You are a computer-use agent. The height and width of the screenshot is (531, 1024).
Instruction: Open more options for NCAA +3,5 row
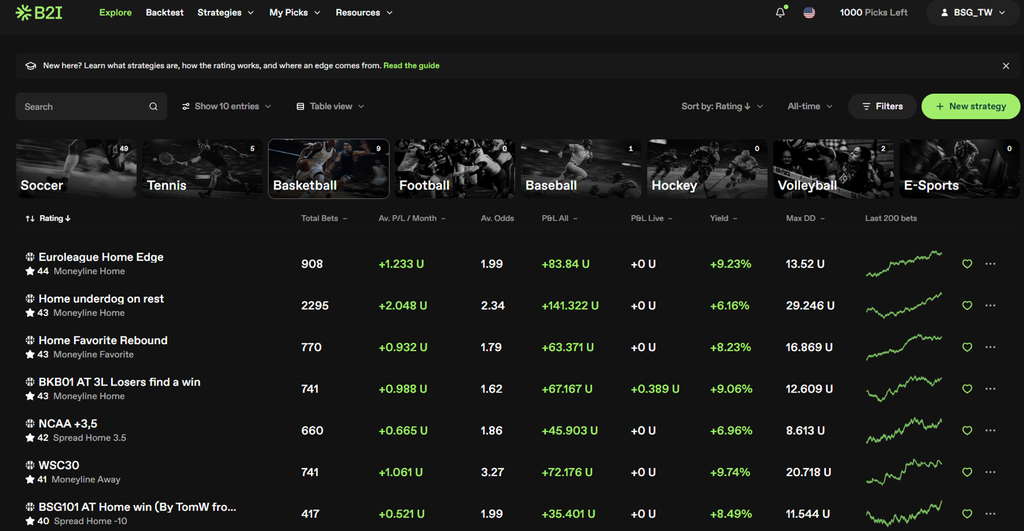coord(991,430)
